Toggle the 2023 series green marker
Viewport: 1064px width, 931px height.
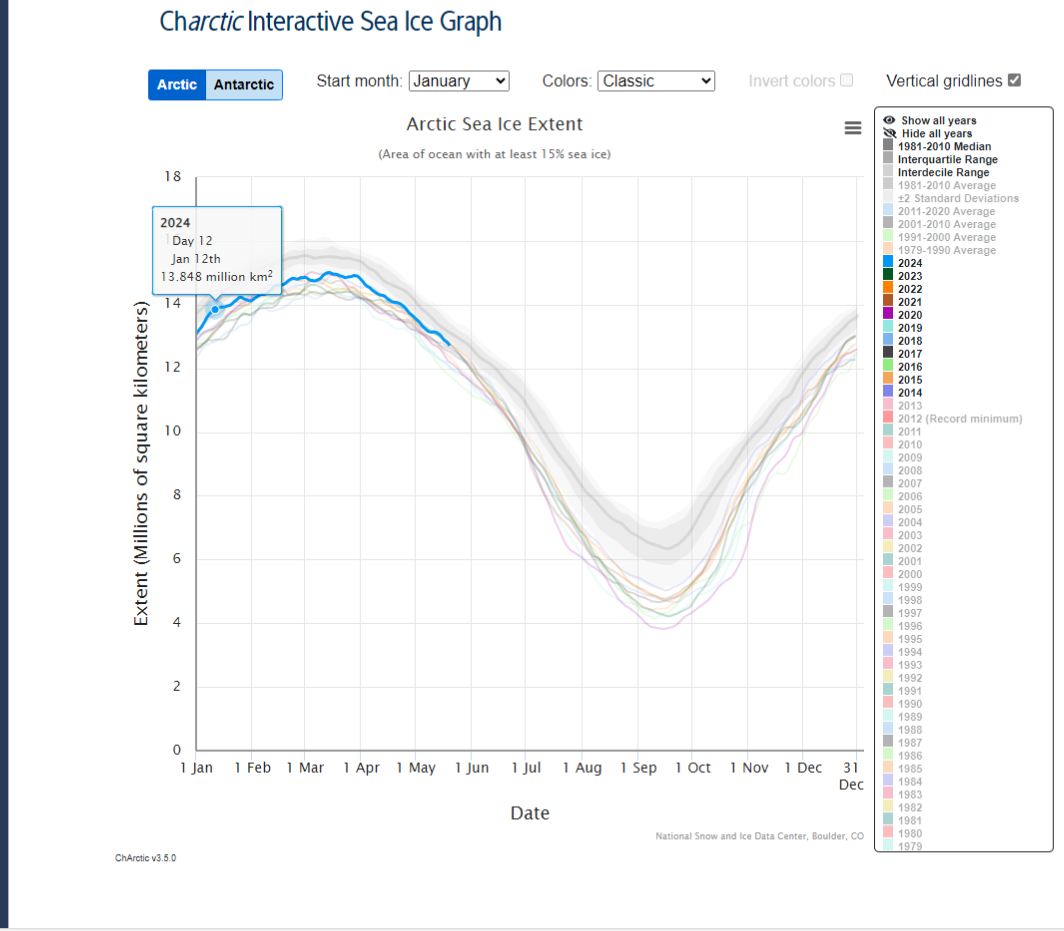888,276
